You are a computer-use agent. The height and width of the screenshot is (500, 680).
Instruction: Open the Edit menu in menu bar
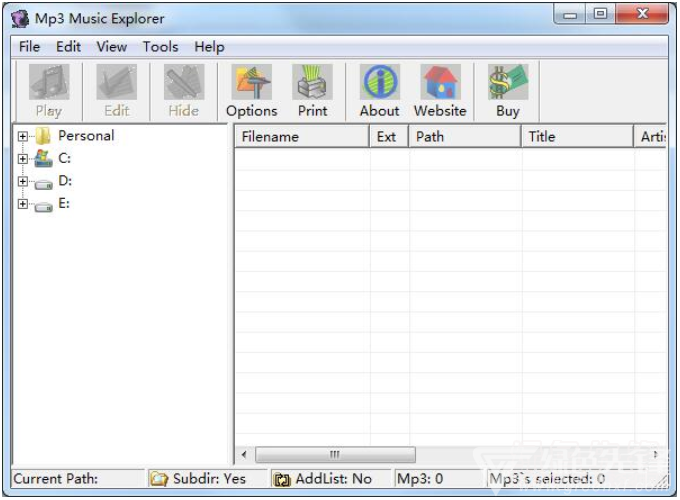[x=69, y=46]
